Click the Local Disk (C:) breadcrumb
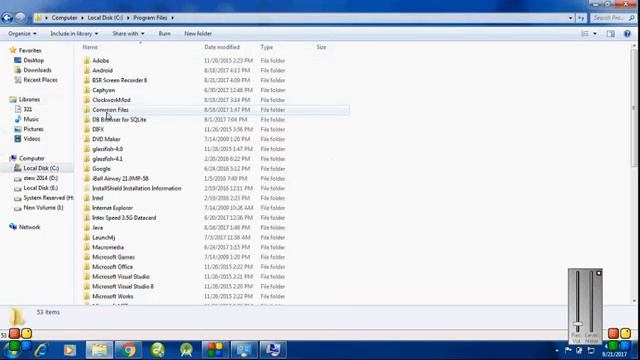Image resolution: width=640 pixels, height=360 pixels. (105, 18)
